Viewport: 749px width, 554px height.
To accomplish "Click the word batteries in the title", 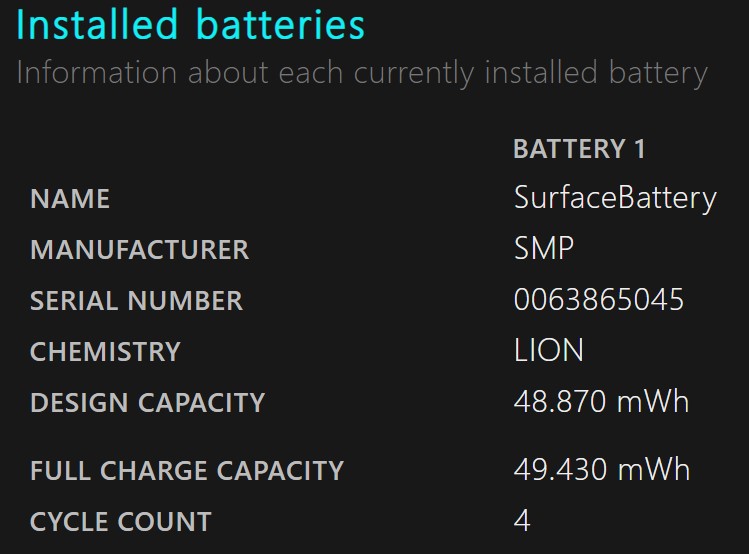I will 280,24.
